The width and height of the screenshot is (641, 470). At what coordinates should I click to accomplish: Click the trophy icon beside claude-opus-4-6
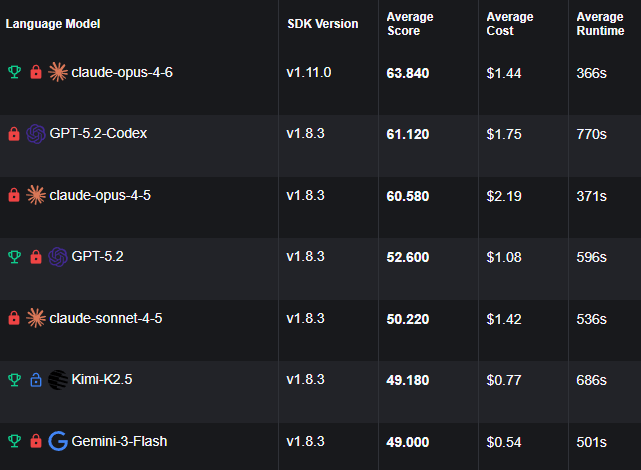point(14,72)
